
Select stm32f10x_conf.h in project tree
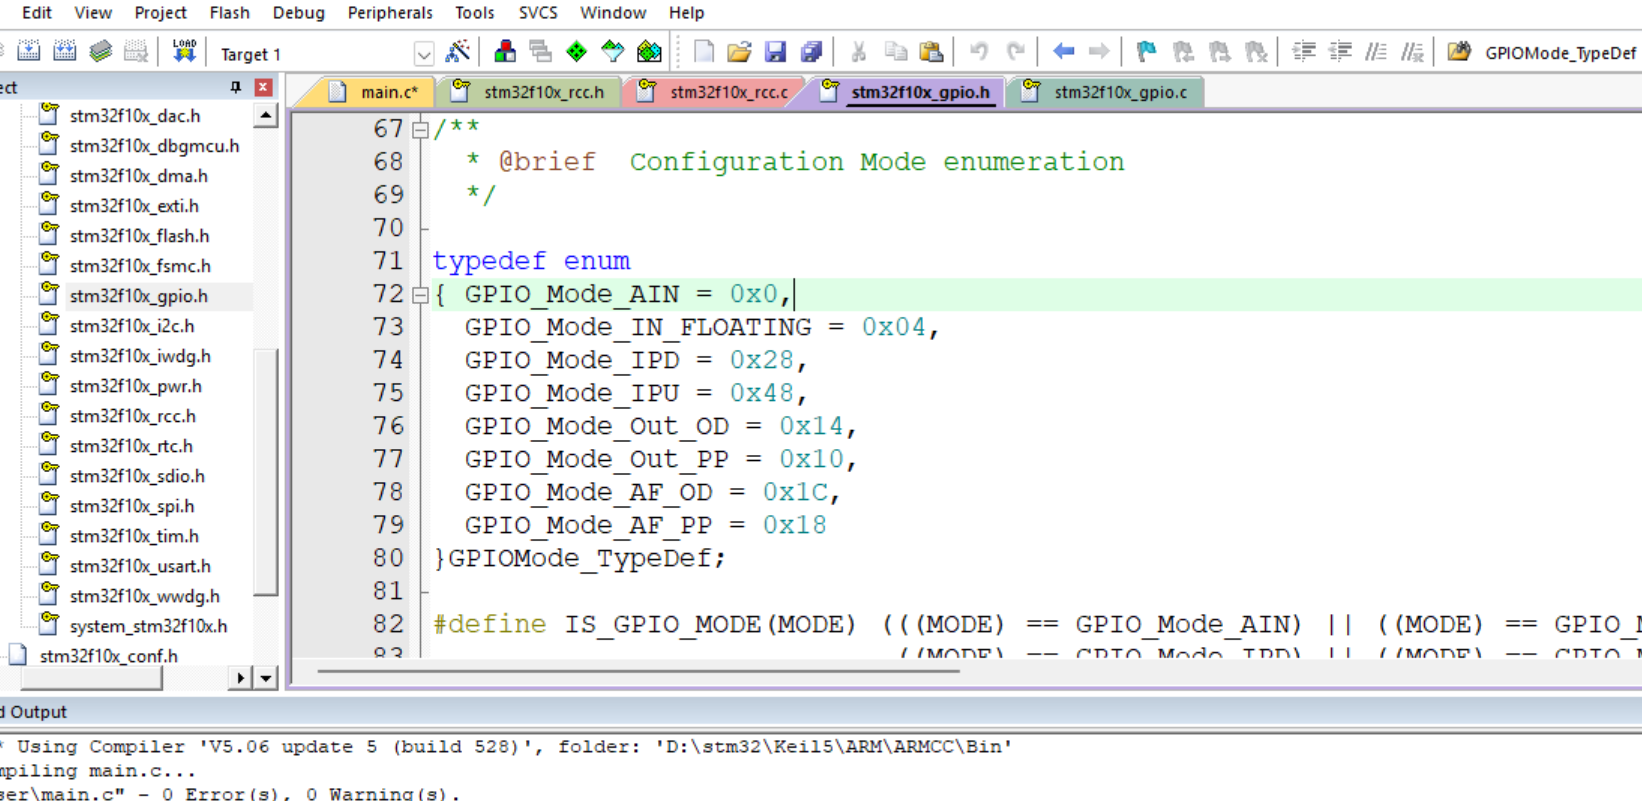pos(108,656)
